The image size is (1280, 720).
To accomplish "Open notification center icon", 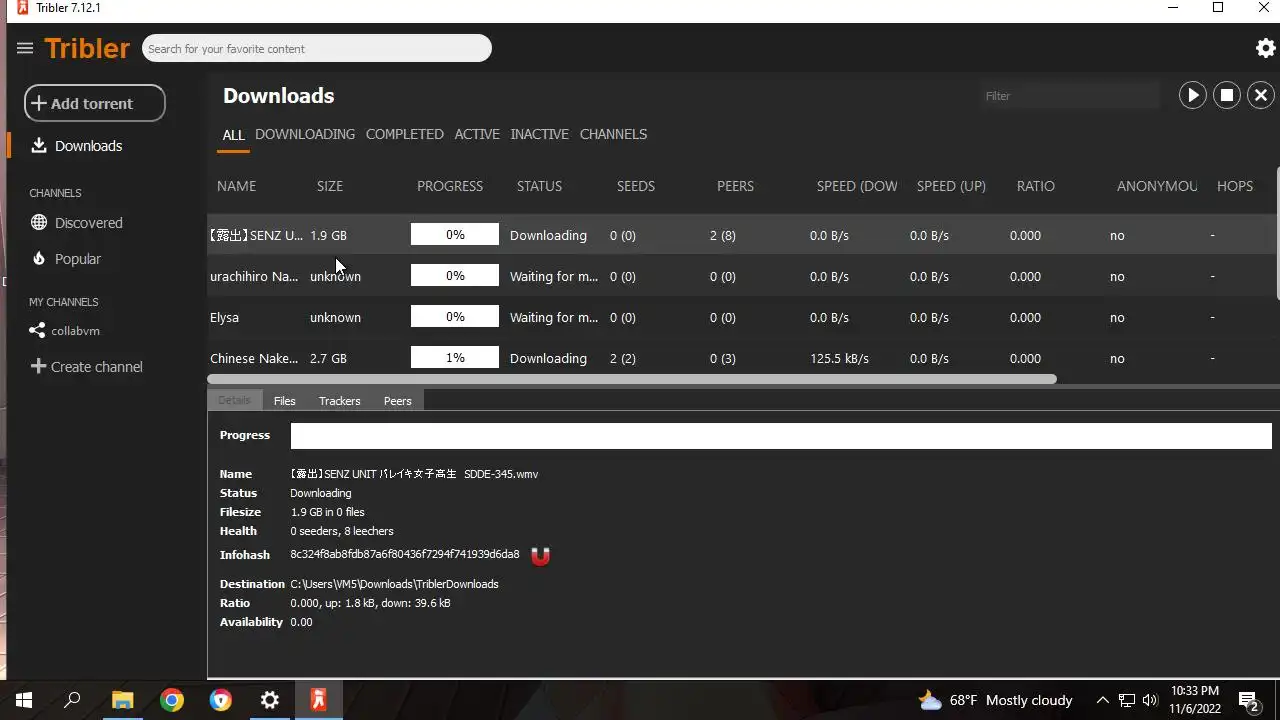I will coord(1248,700).
